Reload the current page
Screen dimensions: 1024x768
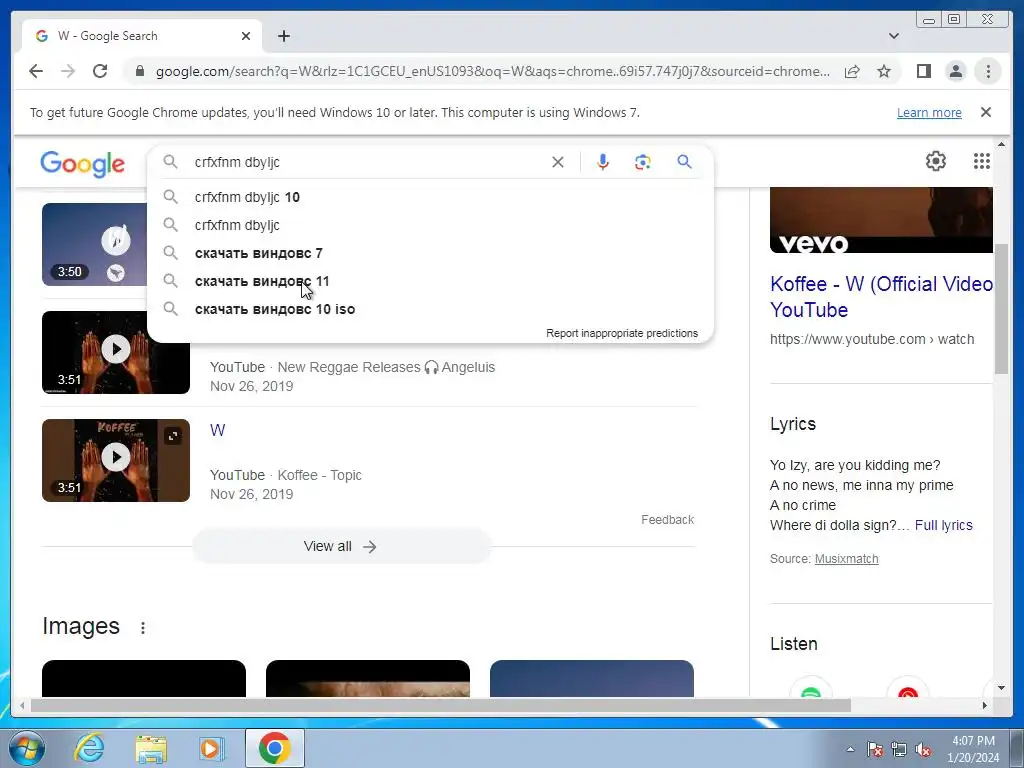coord(100,71)
